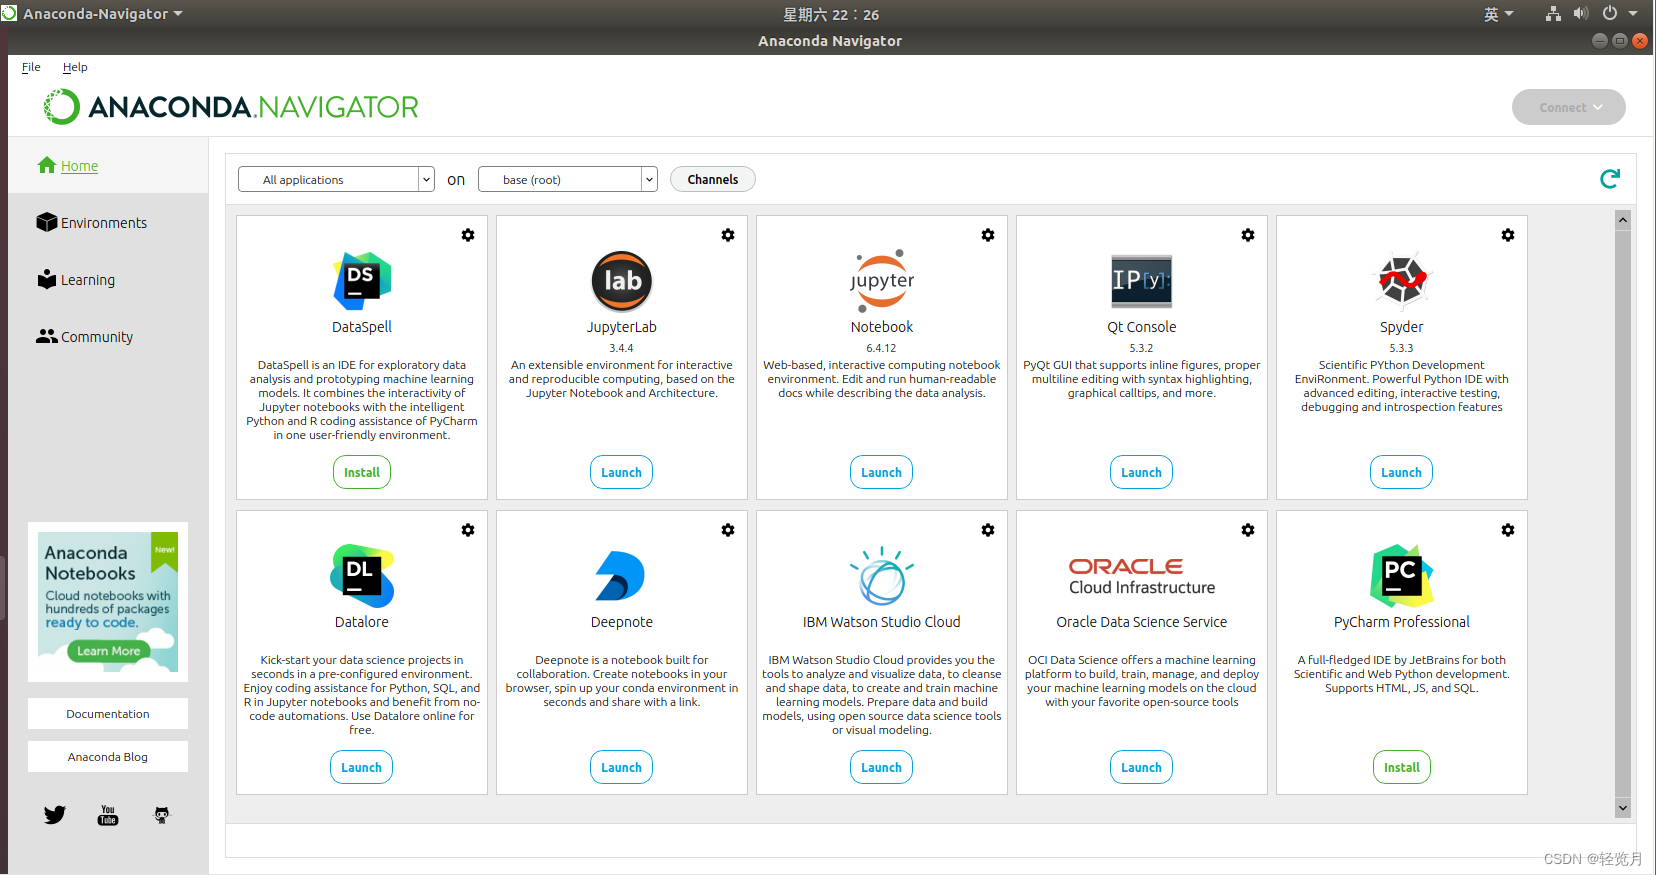Install PyCharm Professional
This screenshot has height=875, width=1656.
coord(1402,767)
